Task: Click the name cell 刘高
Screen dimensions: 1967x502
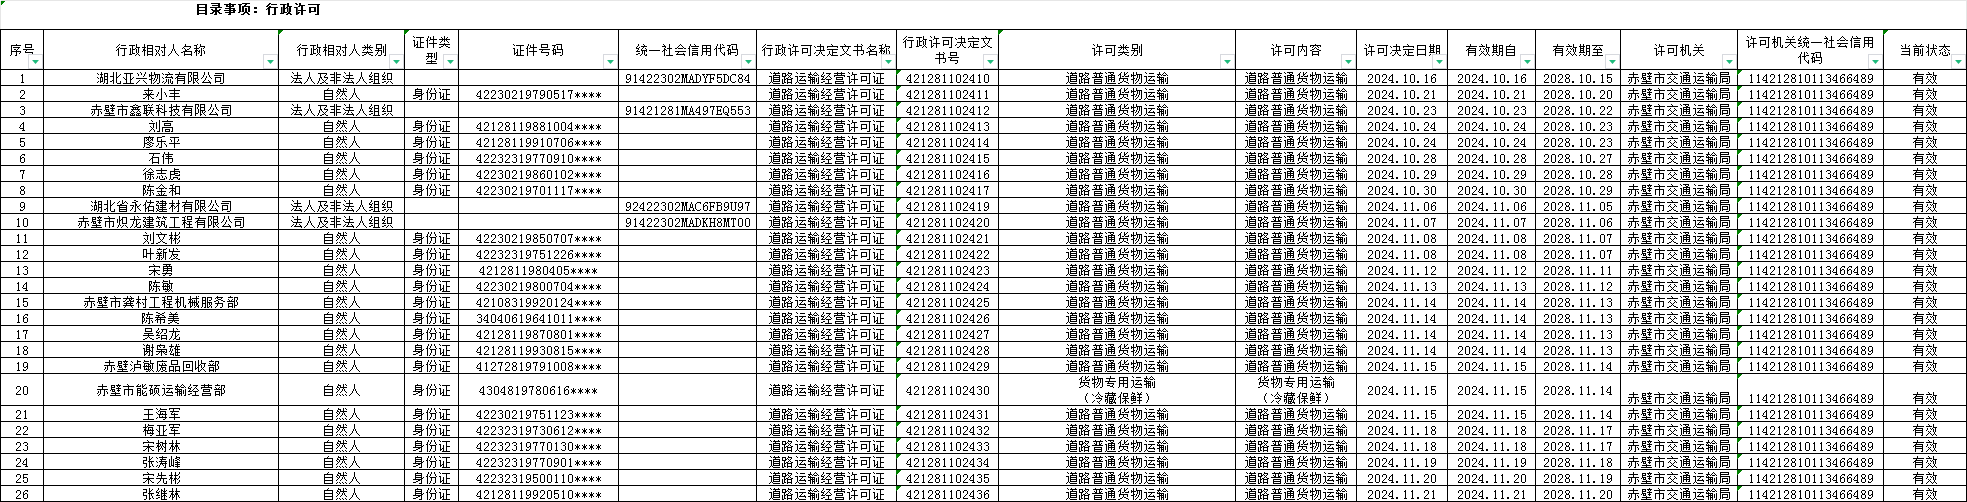Action: (161, 126)
